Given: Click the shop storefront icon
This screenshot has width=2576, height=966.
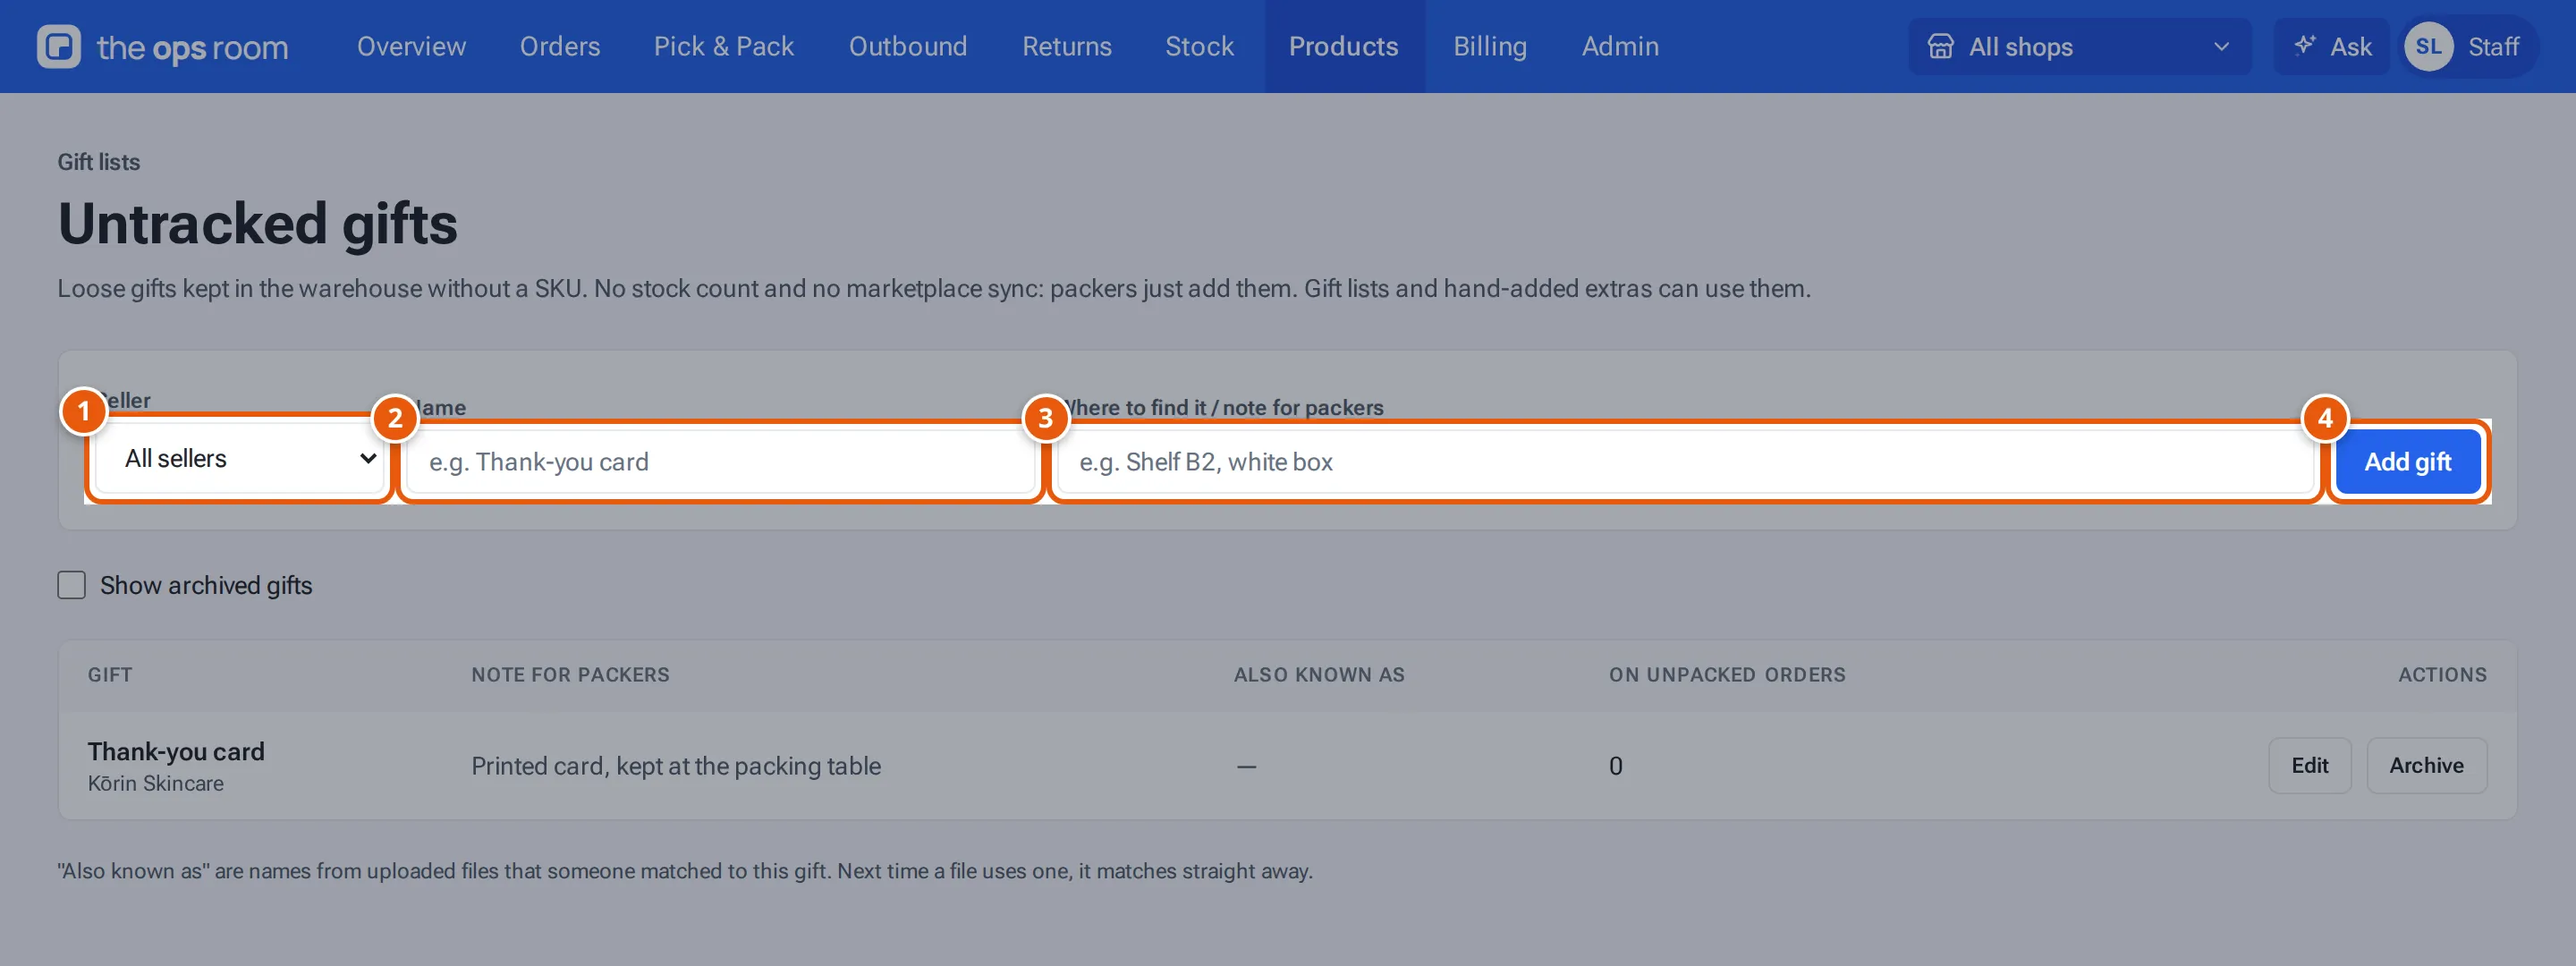Looking at the screenshot, I should (1940, 46).
